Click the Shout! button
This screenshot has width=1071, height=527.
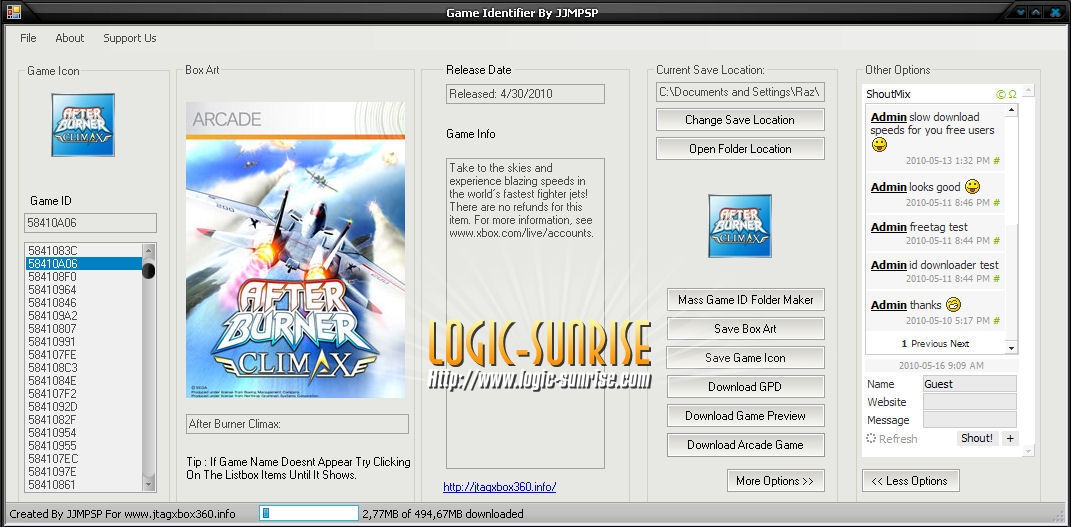click(977, 438)
